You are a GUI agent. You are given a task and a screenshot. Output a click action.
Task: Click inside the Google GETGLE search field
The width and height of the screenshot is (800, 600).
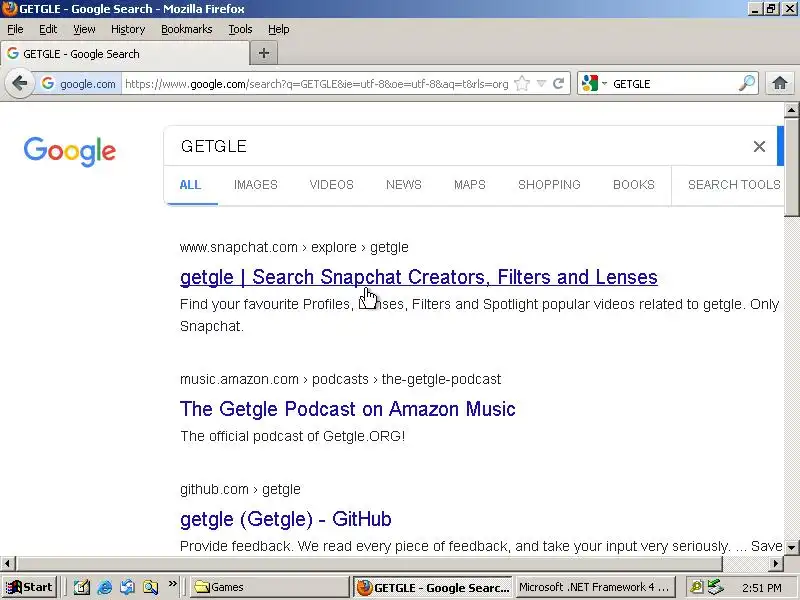[459, 146]
